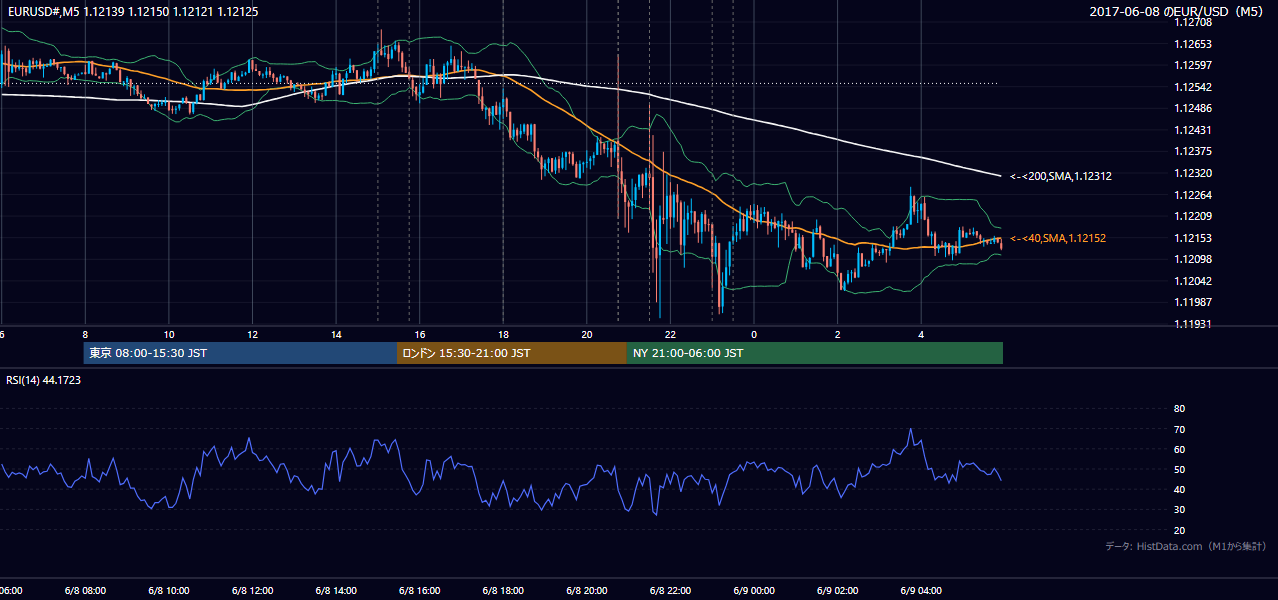Click price axis label 1.12264
This screenshot has width=1278, height=600.
(x=1192, y=195)
